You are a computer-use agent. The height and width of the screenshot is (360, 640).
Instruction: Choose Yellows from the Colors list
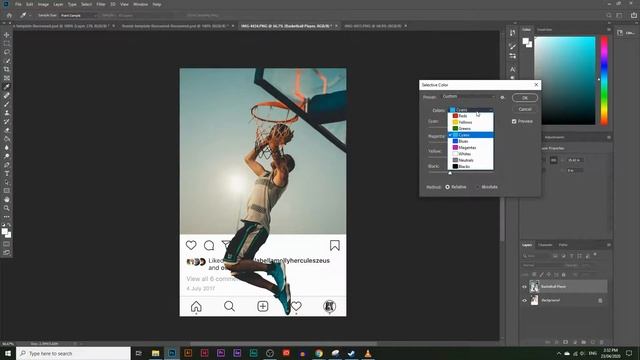(x=471, y=122)
